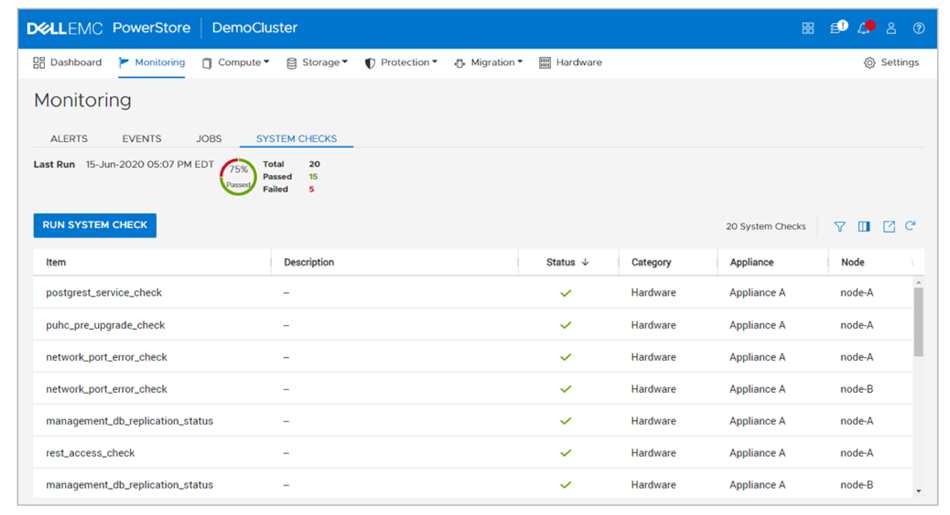Select management_db_replication_status row for node-B

[x=473, y=485]
